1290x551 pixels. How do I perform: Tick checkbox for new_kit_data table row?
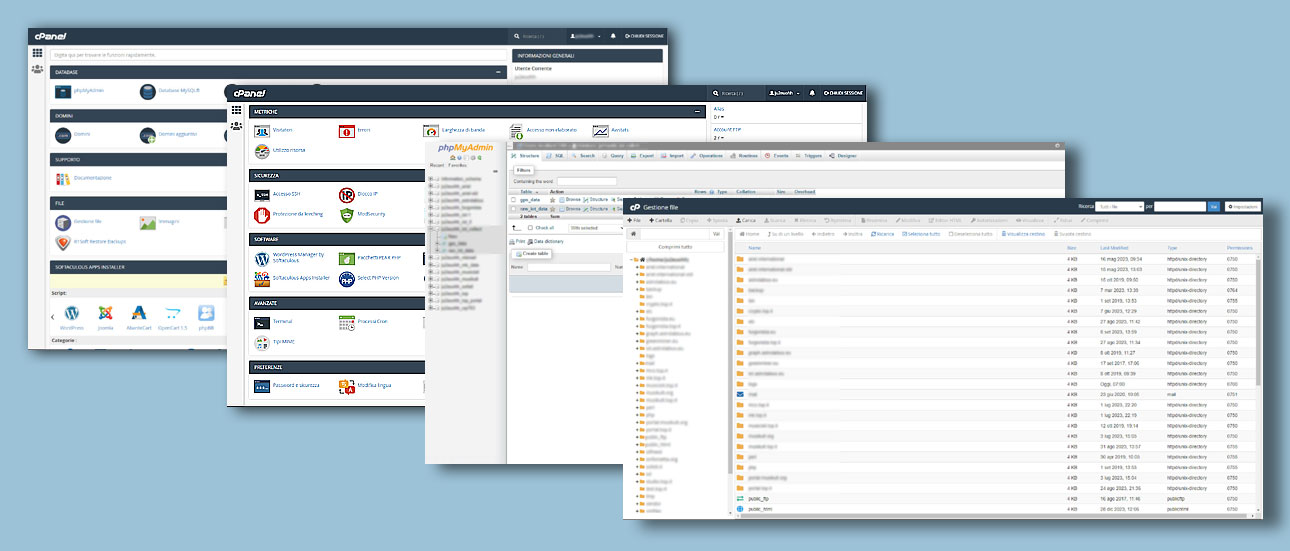pyautogui.click(x=513, y=208)
